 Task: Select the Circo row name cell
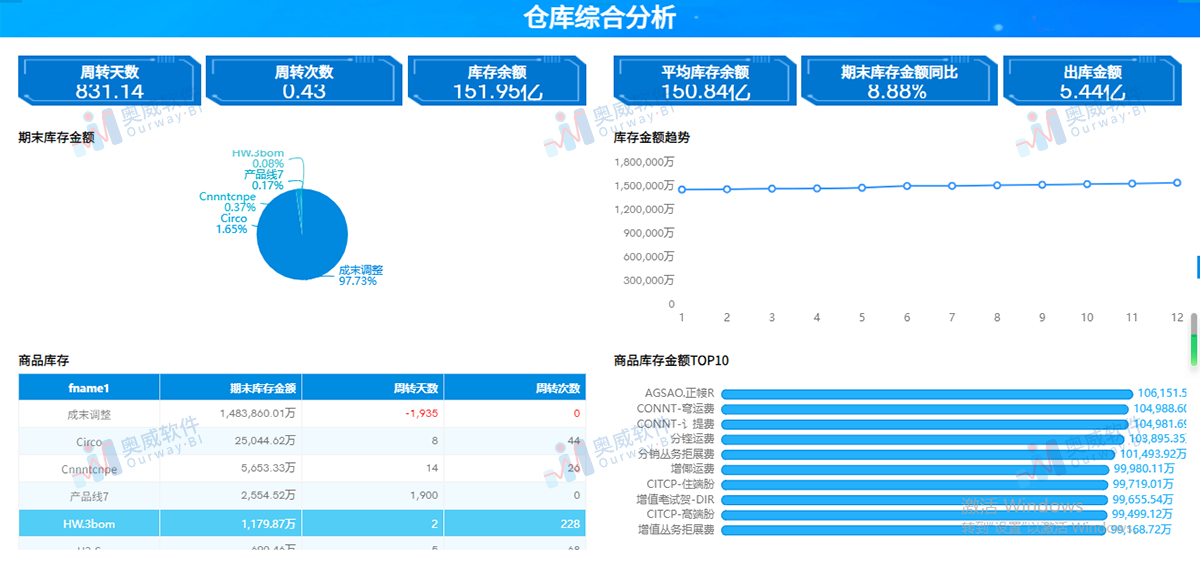coord(89,441)
